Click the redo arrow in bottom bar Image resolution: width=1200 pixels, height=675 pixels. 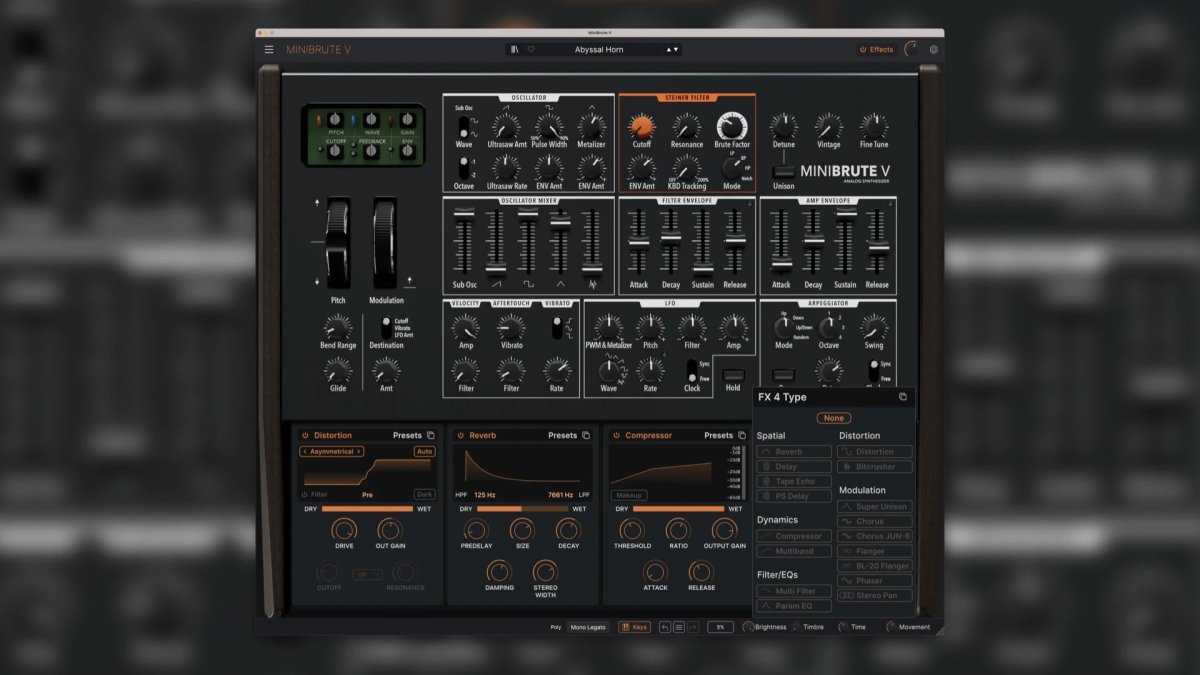[x=693, y=627]
